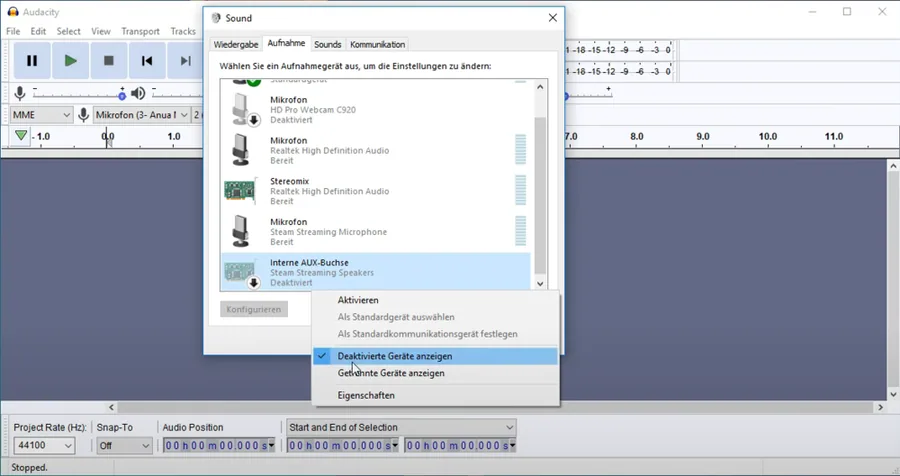Adjust the recording volume slider knob

pos(122,96)
